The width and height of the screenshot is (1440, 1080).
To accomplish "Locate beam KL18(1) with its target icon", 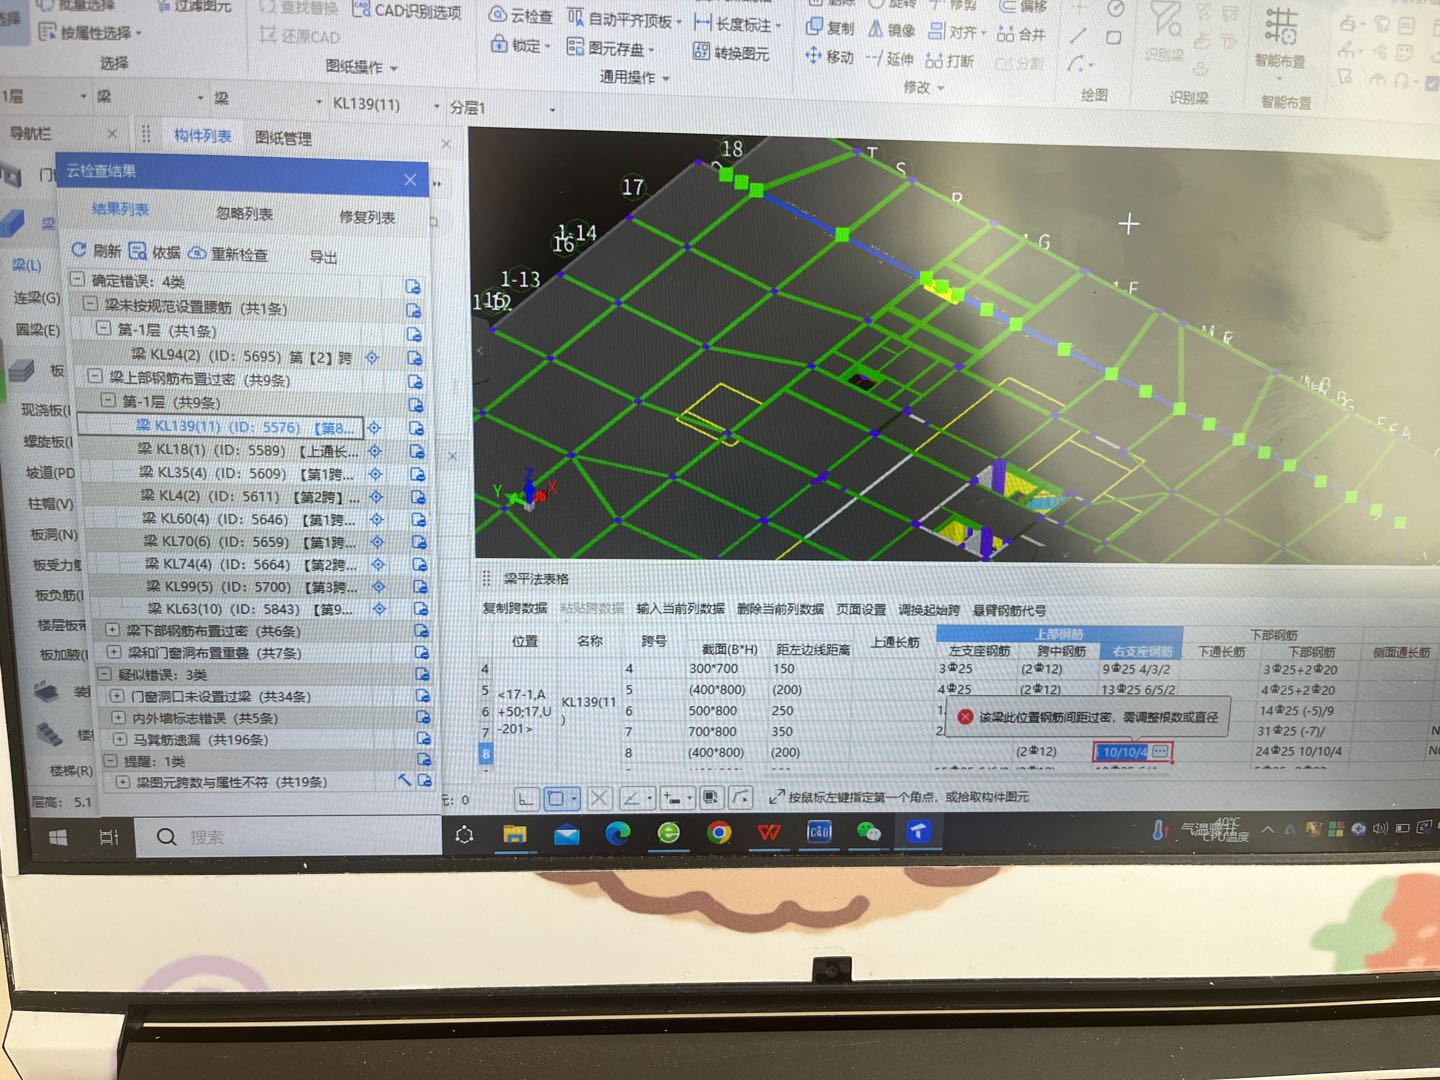I will pyautogui.click(x=376, y=451).
